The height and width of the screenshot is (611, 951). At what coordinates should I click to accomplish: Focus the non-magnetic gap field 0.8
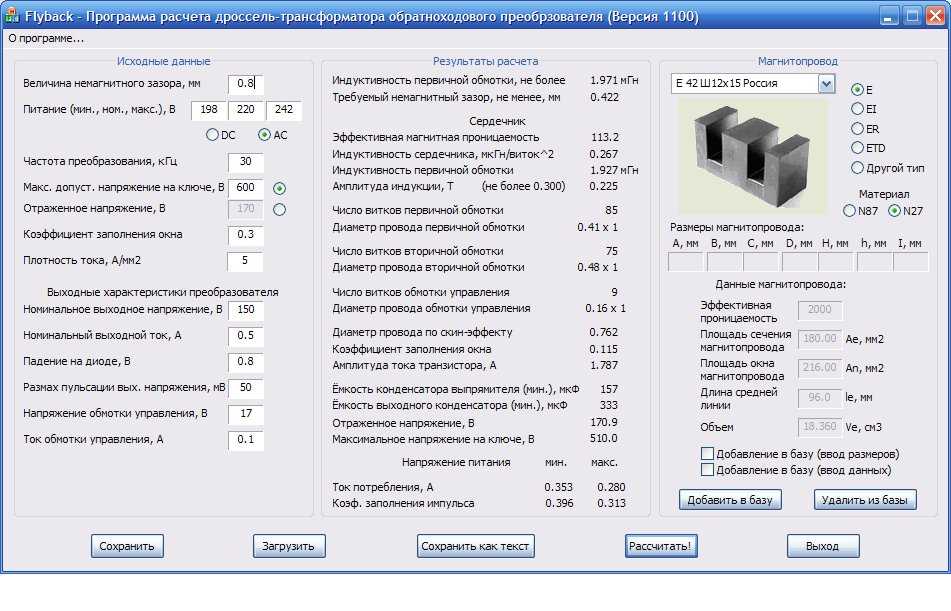(x=246, y=84)
